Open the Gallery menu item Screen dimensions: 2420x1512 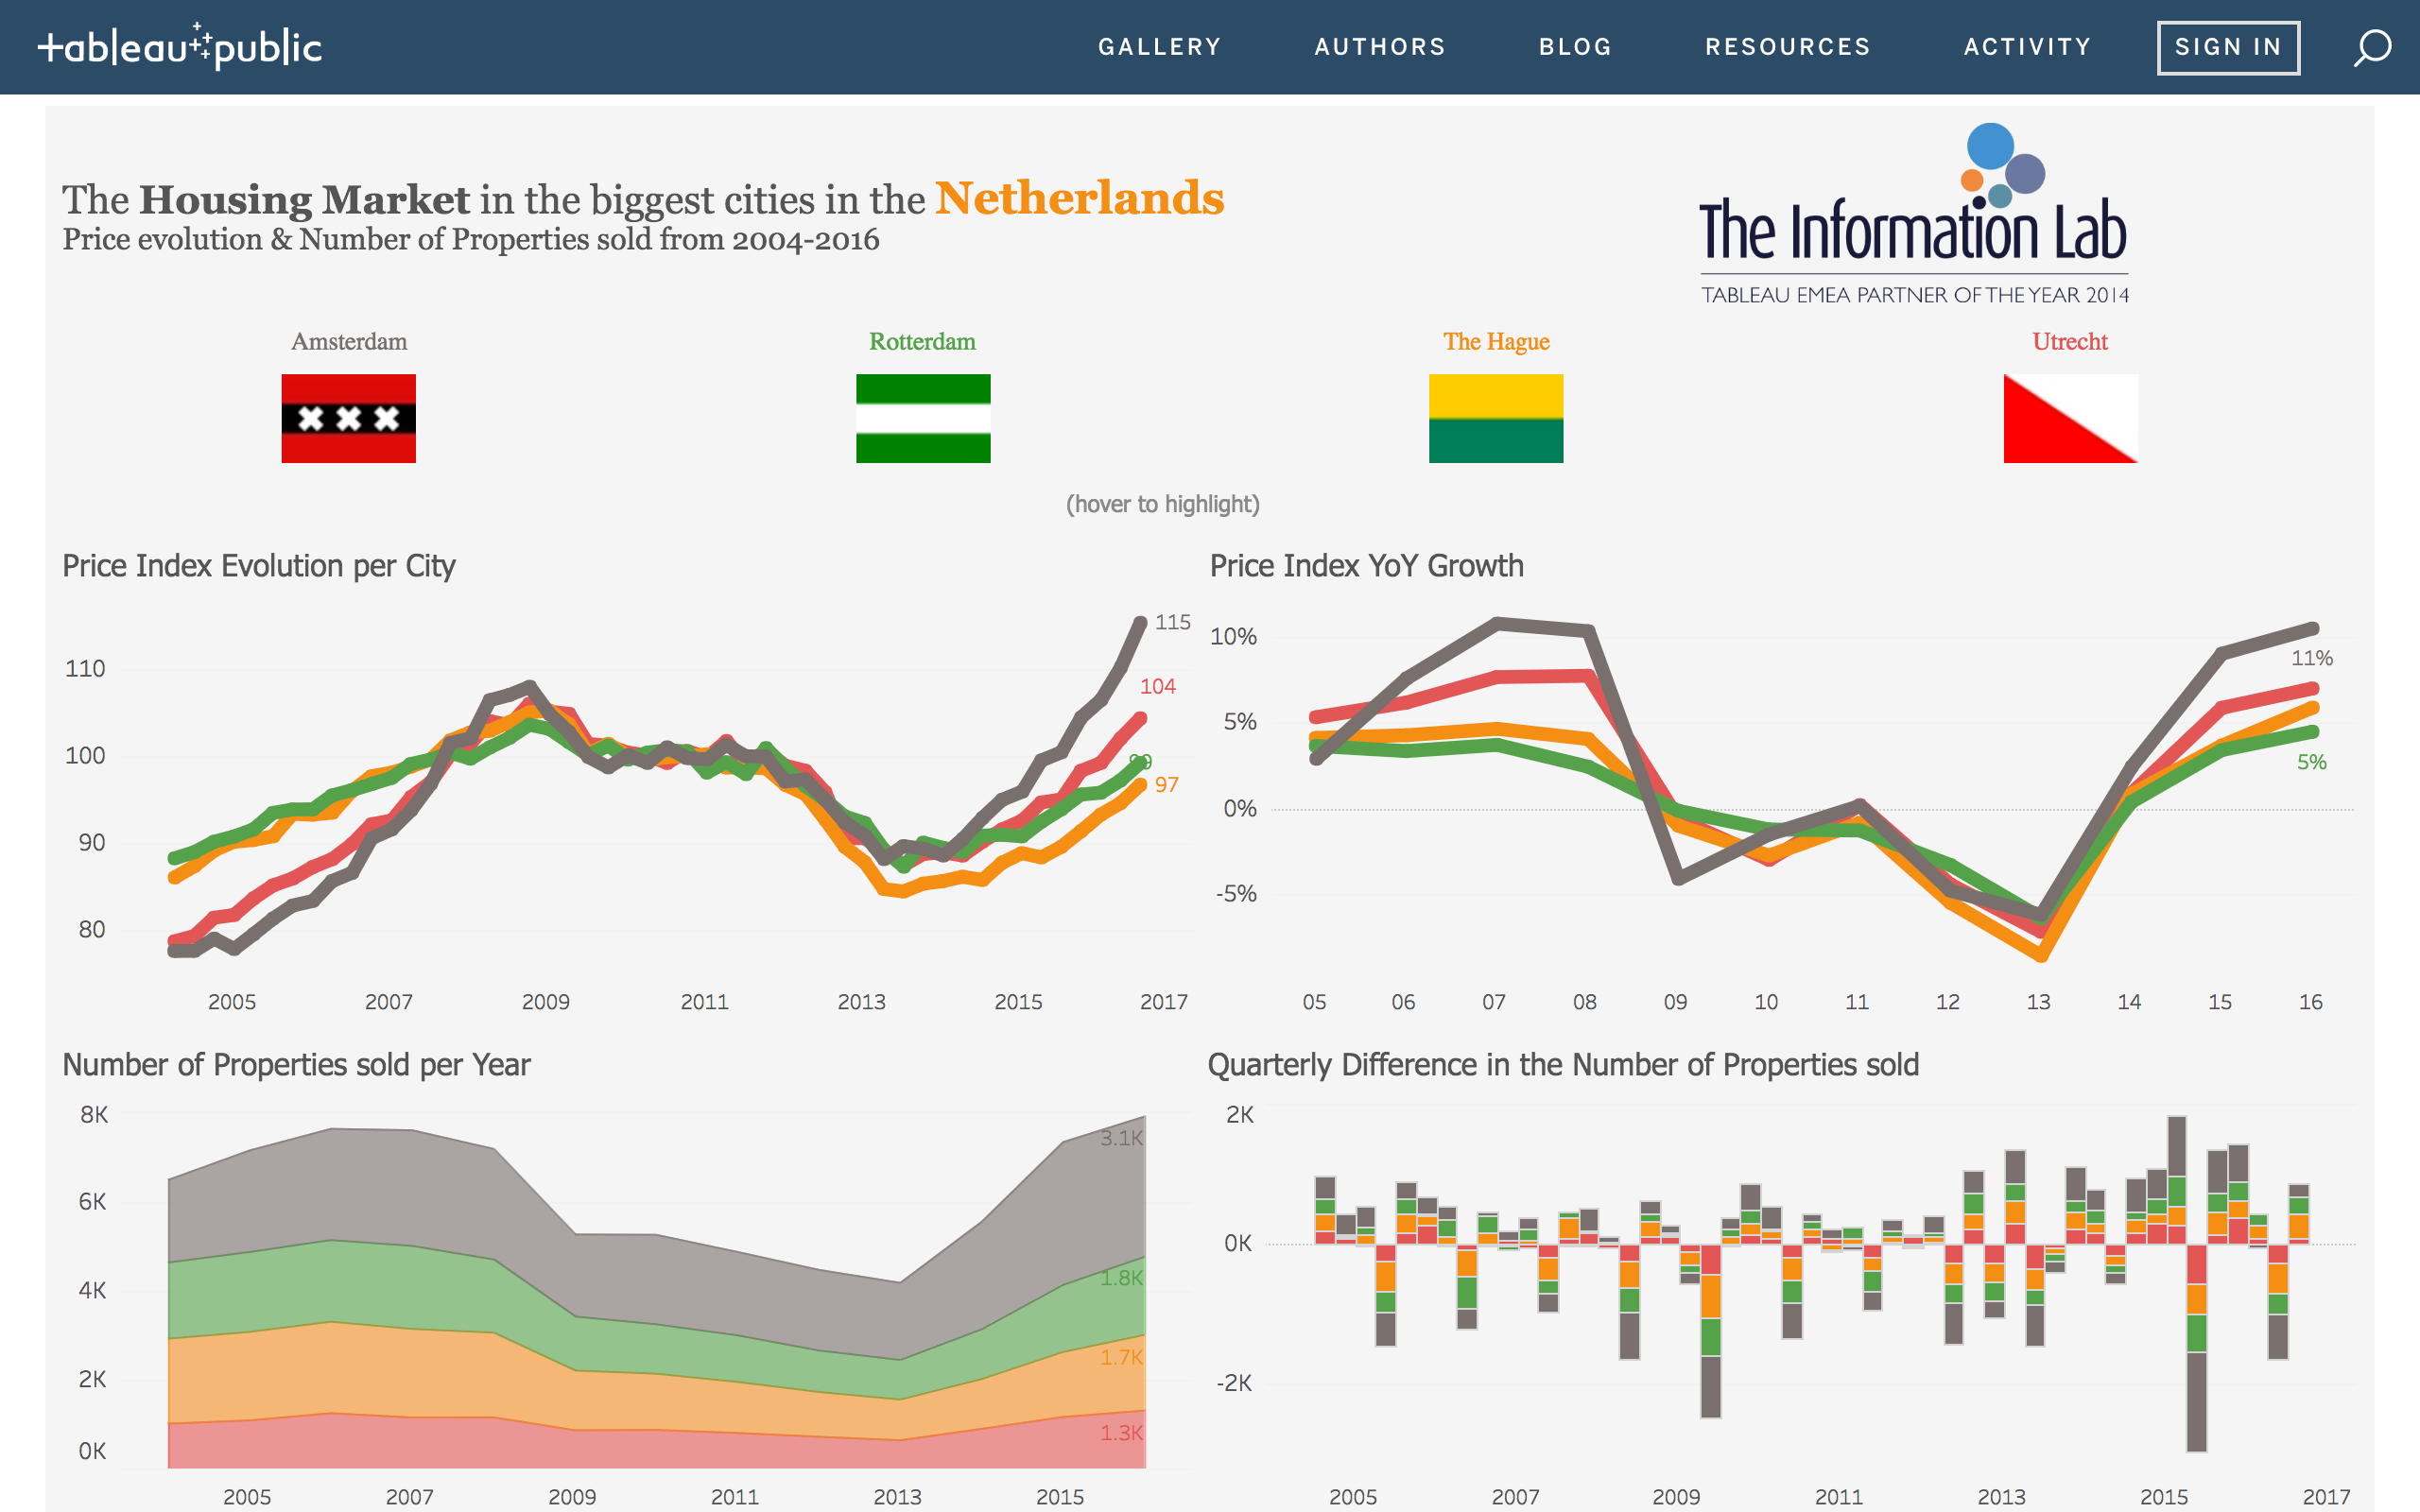[x=1159, y=47]
